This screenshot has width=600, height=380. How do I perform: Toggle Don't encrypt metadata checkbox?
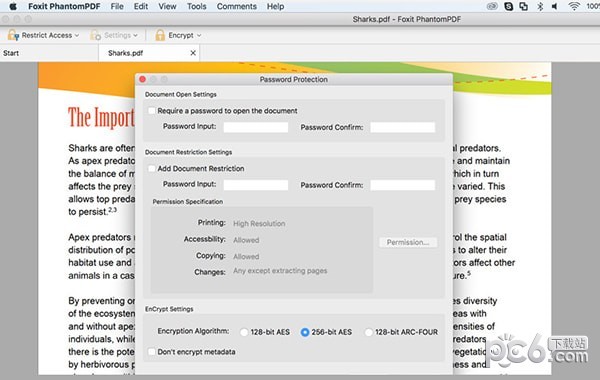[x=152, y=351]
